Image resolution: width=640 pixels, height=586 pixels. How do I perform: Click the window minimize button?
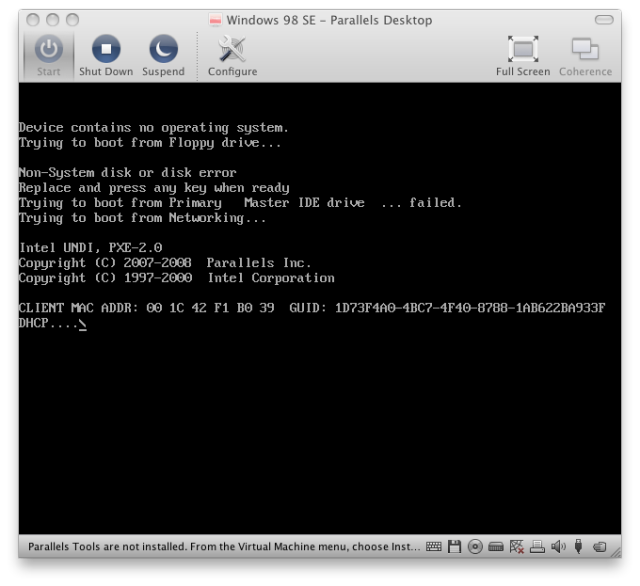[x=53, y=20]
